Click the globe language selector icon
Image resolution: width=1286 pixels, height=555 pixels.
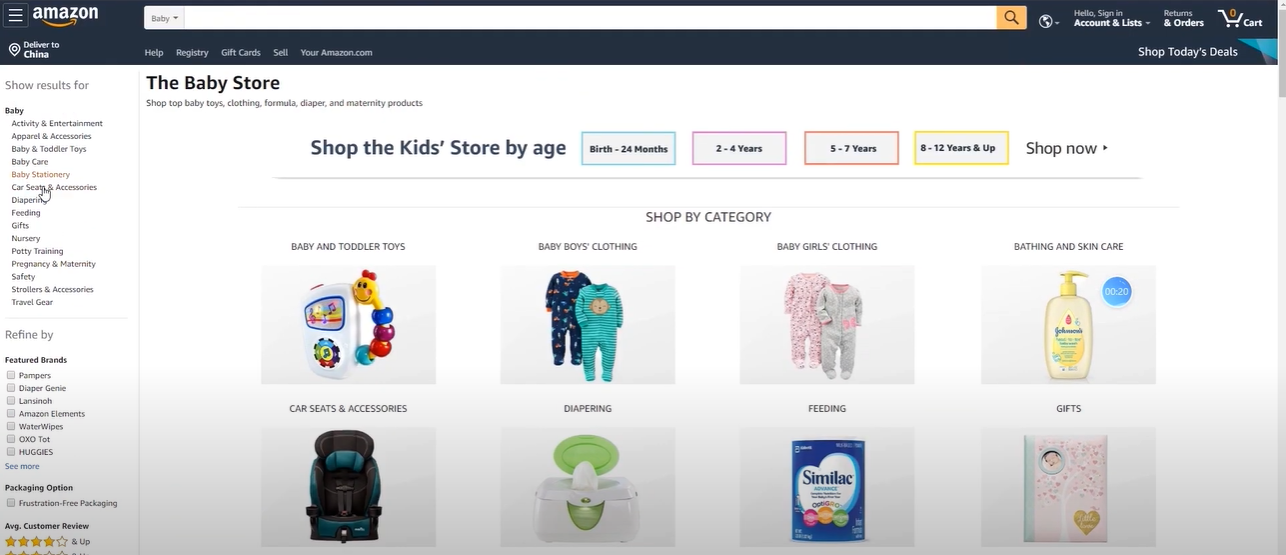point(1045,21)
